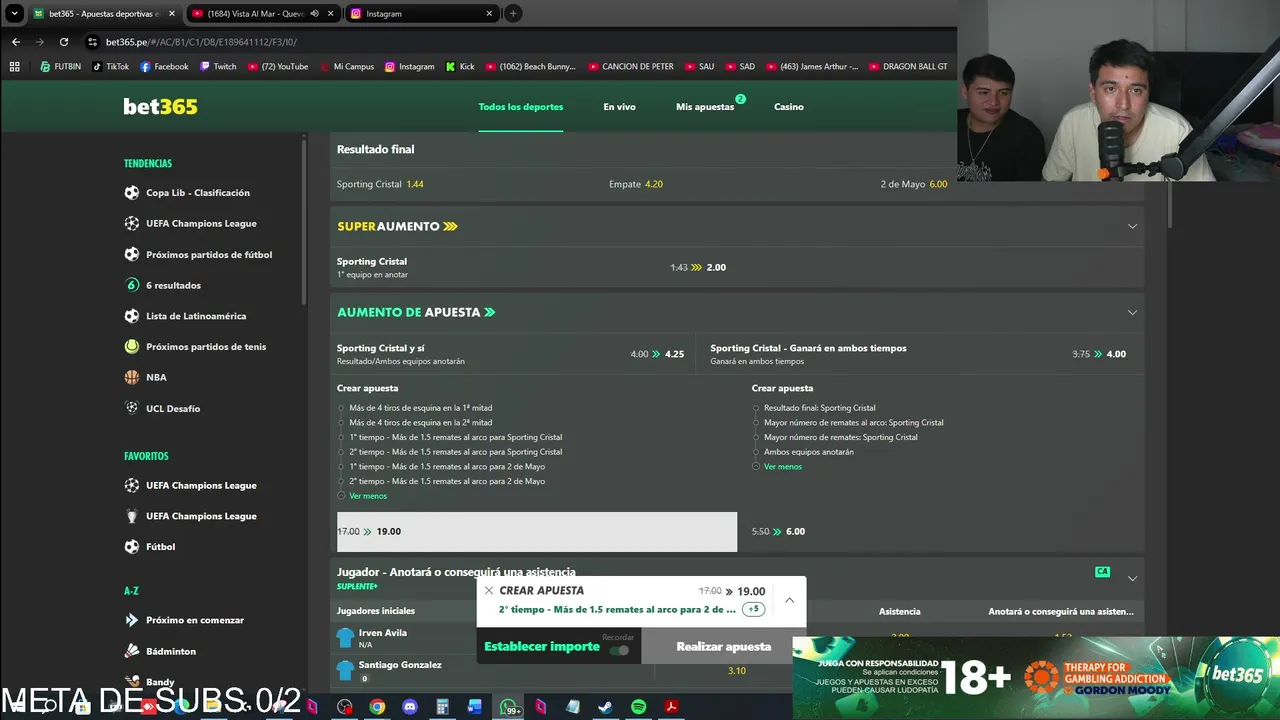Screen dimensions: 1280x720
Task: Open the Chrome tab search dropdown
Action: 14,14
